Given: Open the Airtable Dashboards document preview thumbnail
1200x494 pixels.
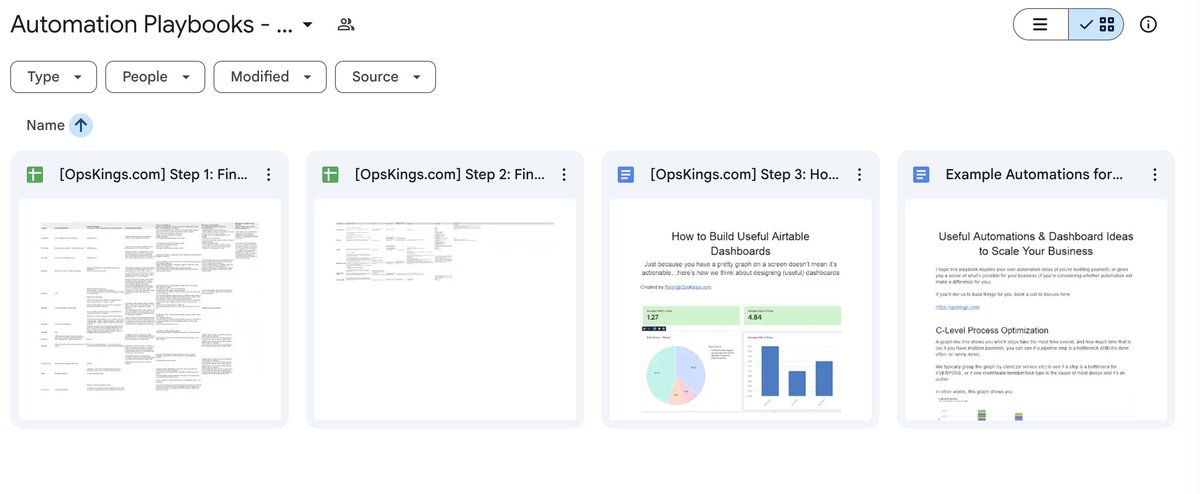Looking at the screenshot, I should [741, 310].
